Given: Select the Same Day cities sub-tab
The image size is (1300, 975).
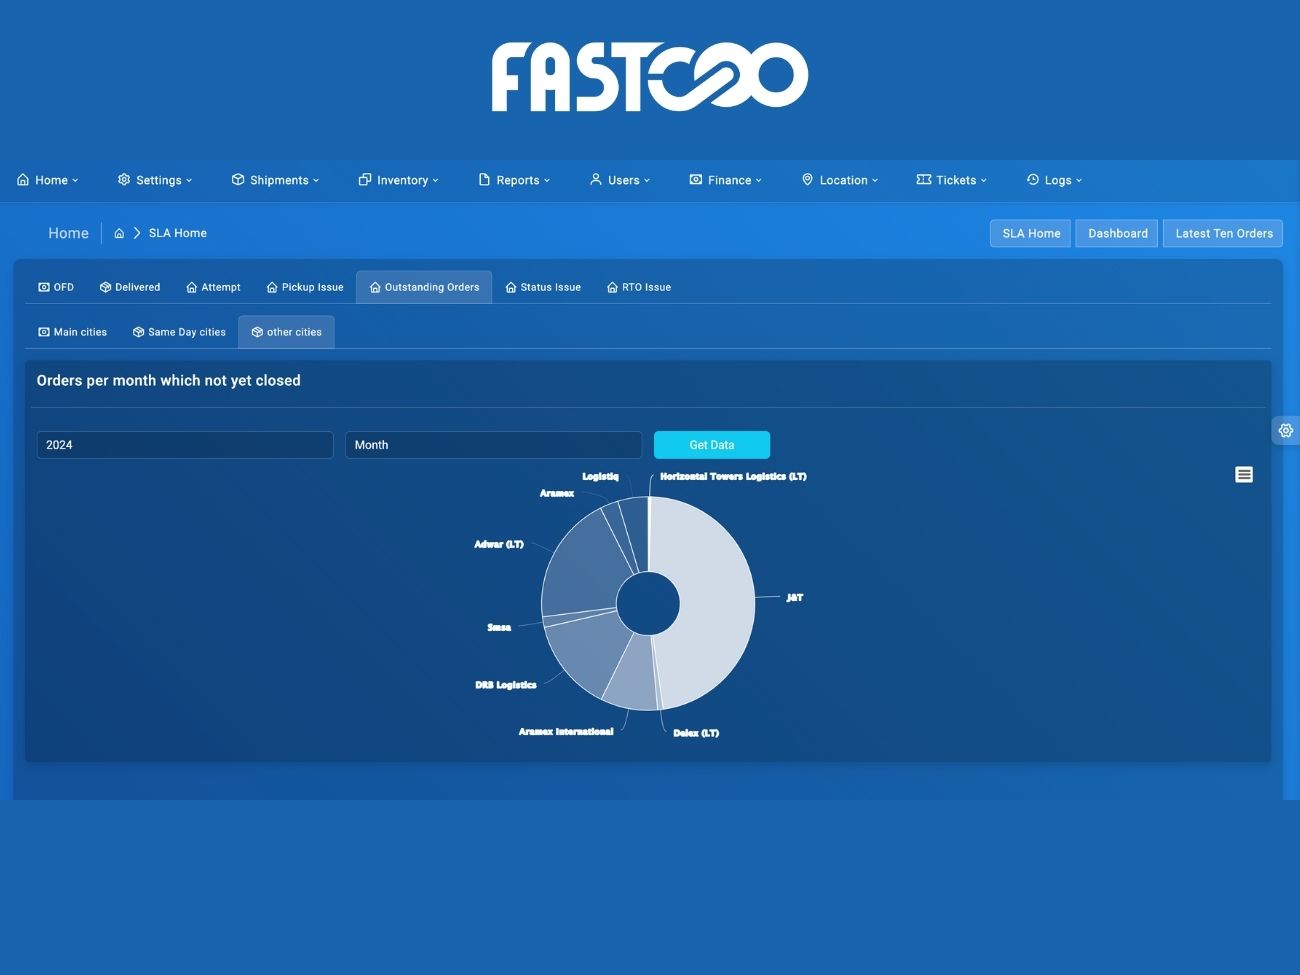Looking at the screenshot, I should (180, 332).
